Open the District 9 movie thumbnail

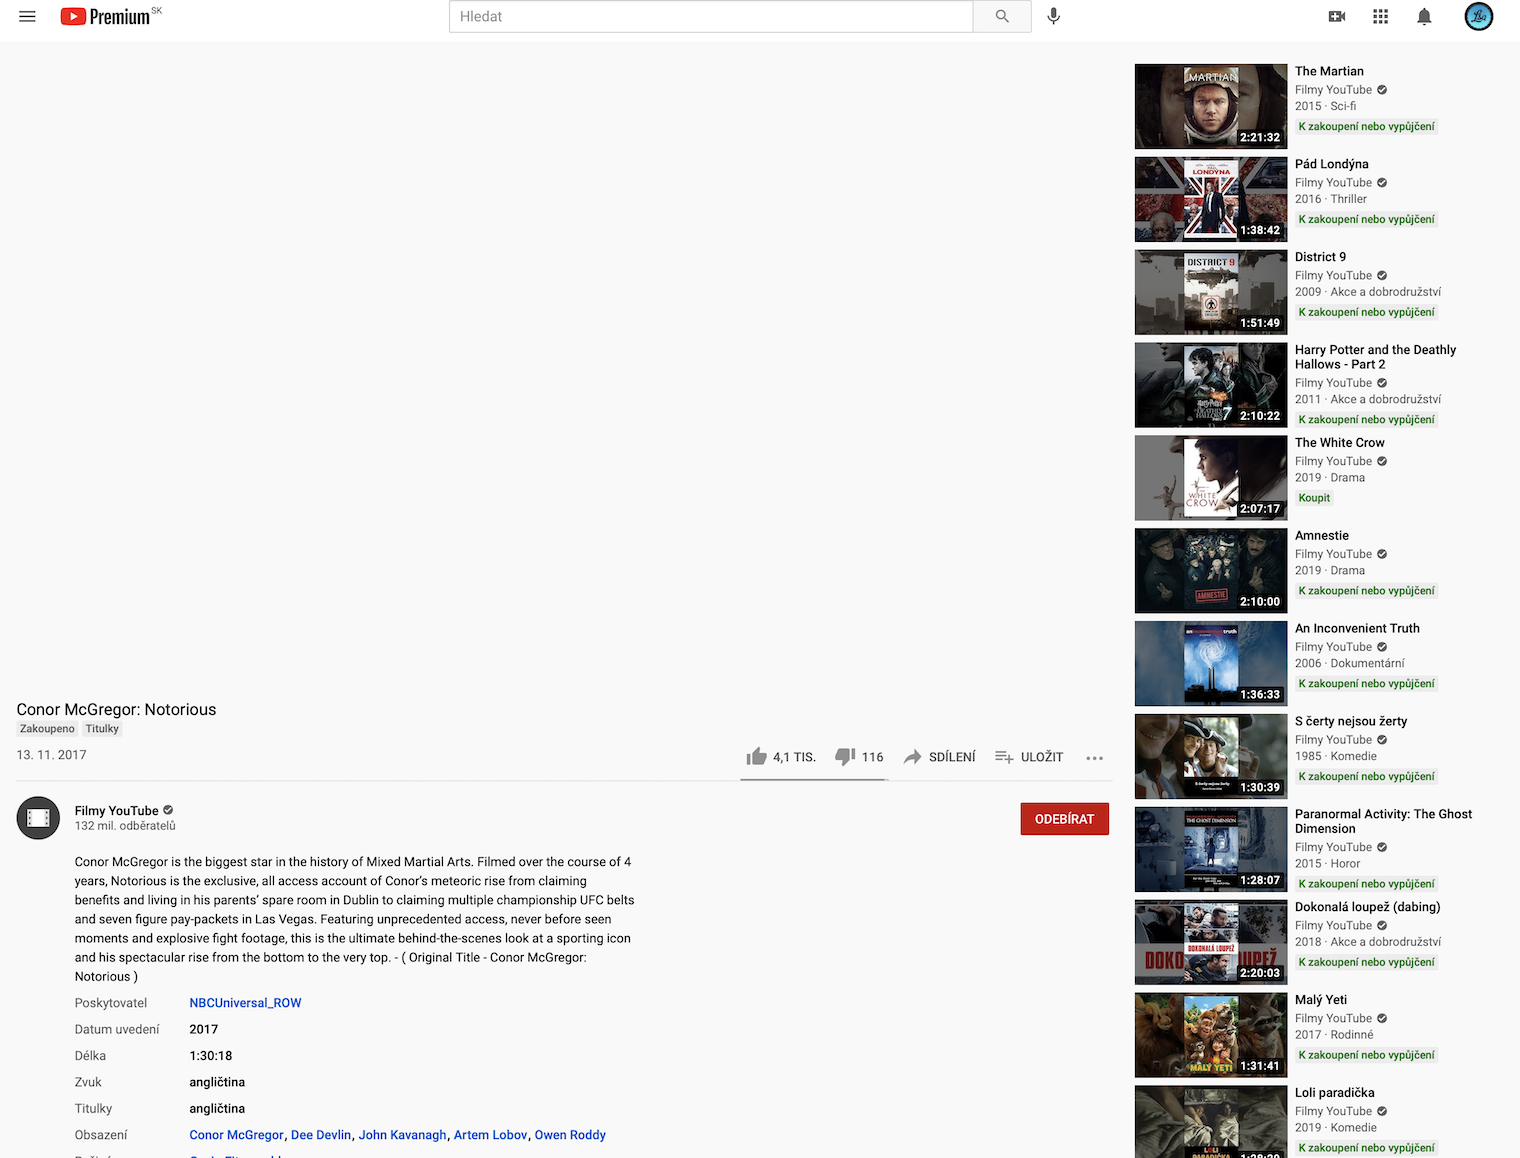tap(1211, 293)
